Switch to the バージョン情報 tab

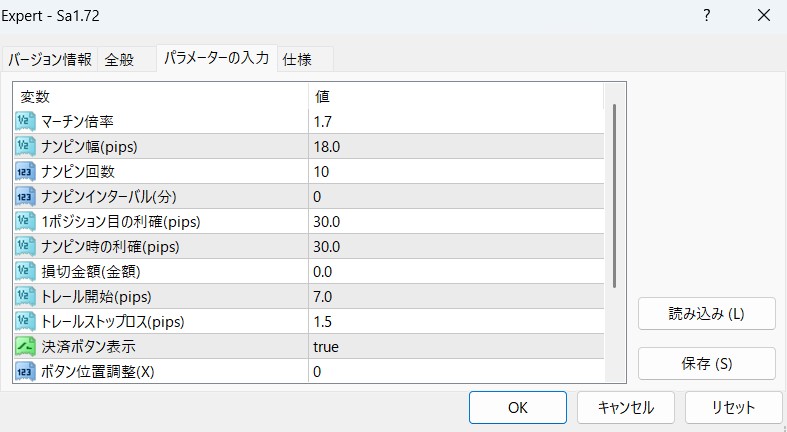click(50, 59)
